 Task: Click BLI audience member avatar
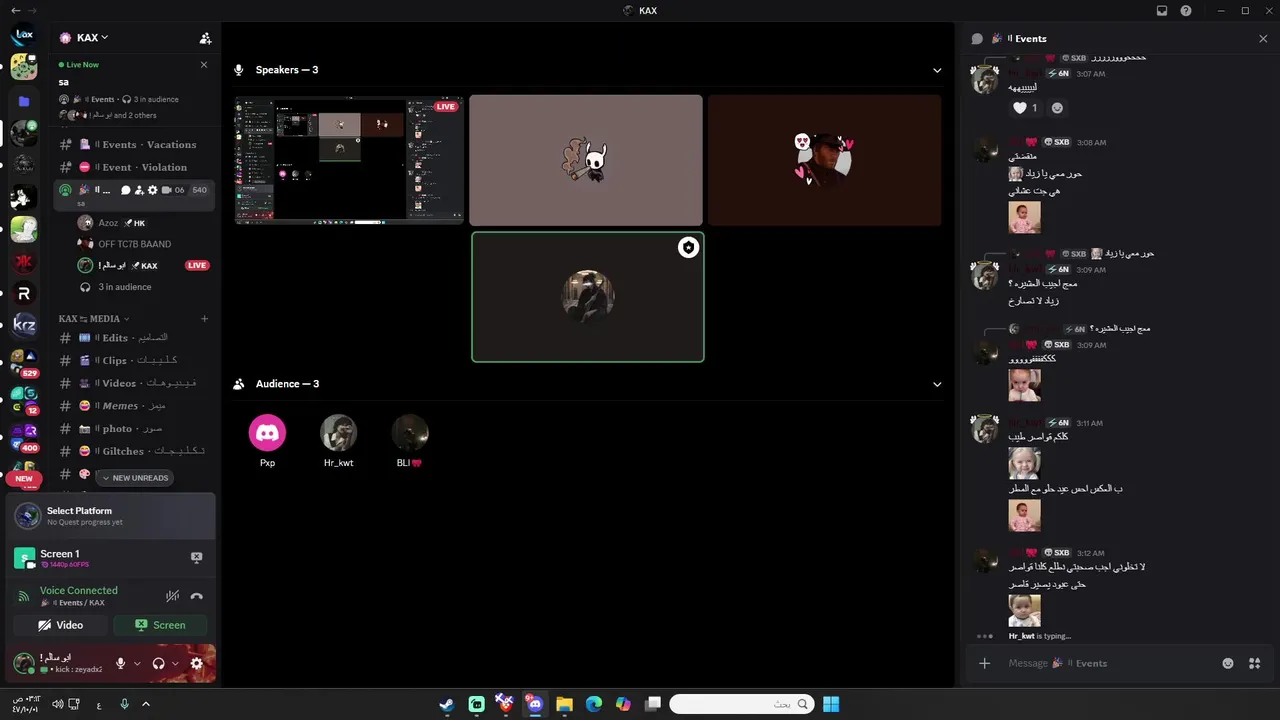410,433
